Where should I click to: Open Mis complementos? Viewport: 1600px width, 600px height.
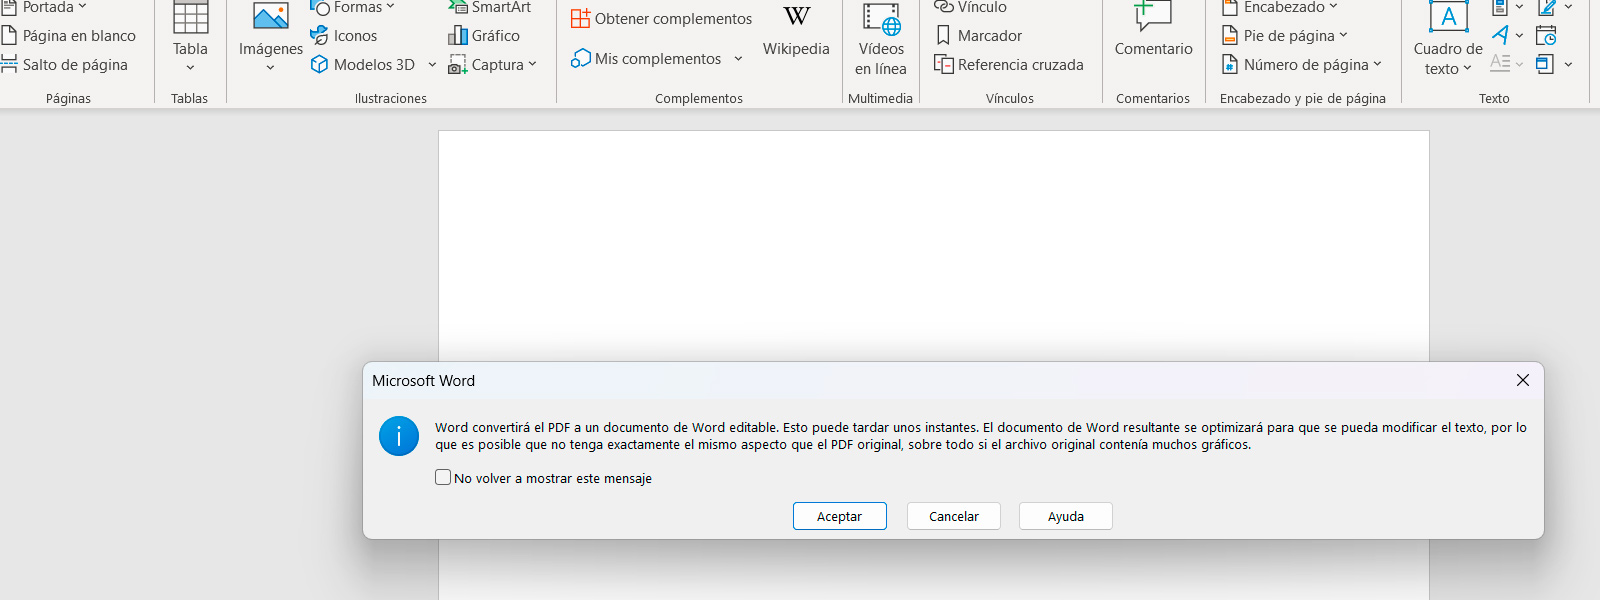point(647,59)
